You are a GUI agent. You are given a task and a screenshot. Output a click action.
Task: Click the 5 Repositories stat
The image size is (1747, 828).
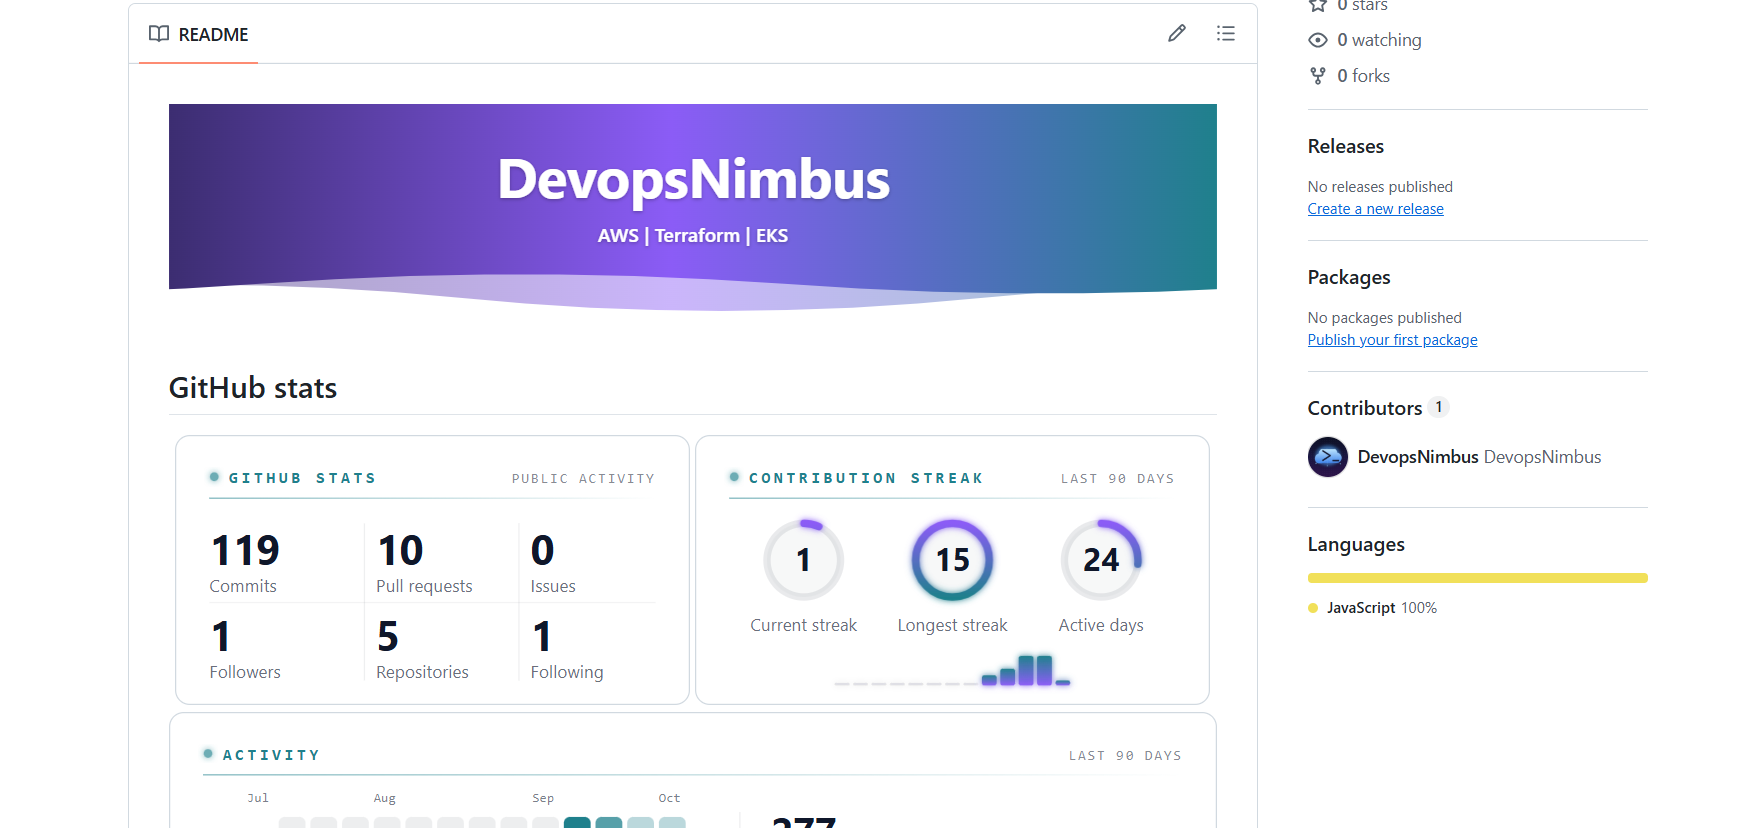[422, 648]
